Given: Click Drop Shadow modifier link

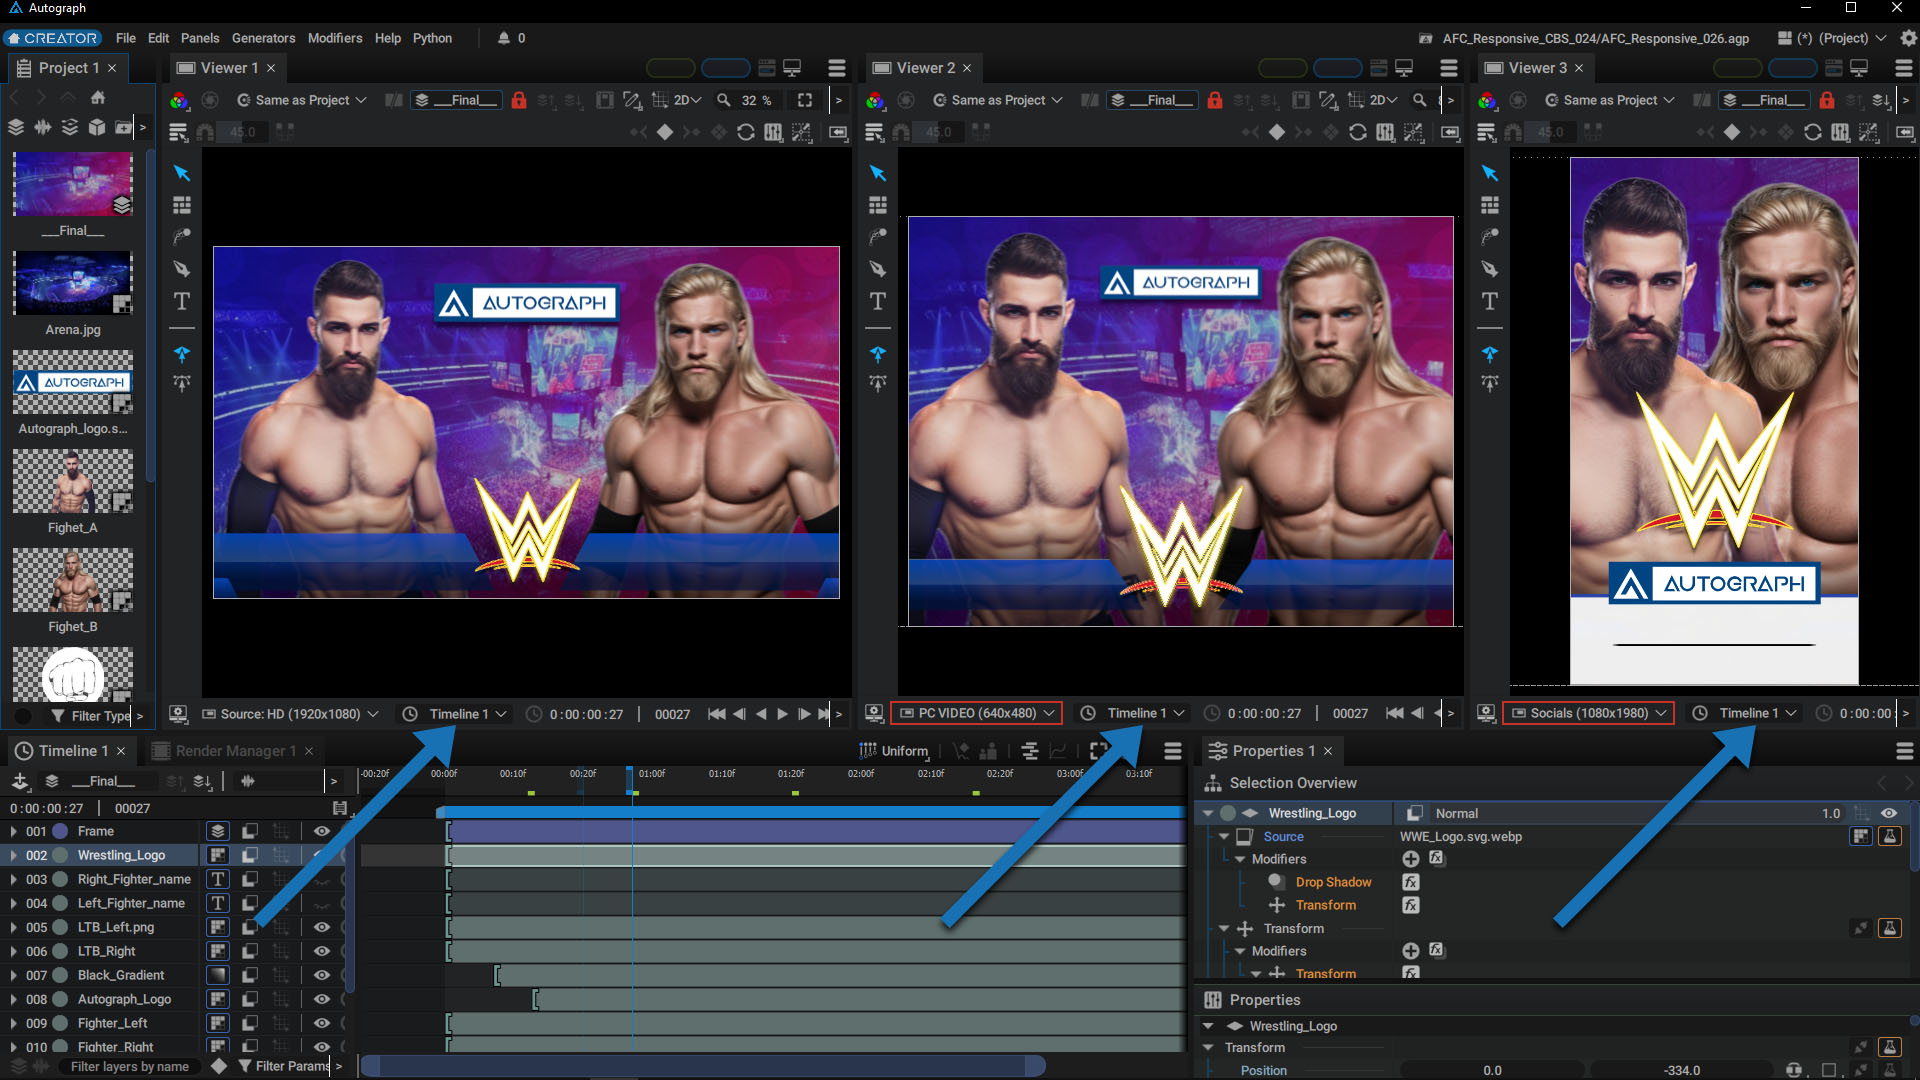Looking at the screenshot, I should click(x=1333, y=882).
